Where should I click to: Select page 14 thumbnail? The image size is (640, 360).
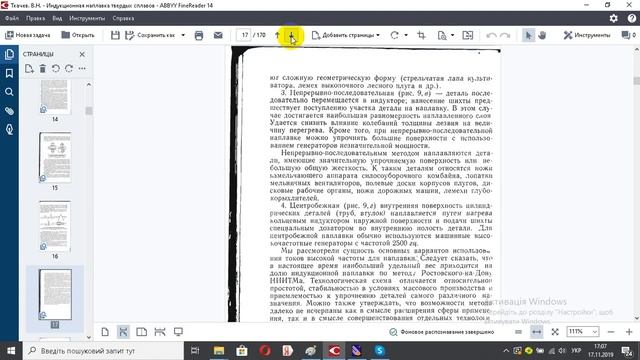tap(55, 98)
